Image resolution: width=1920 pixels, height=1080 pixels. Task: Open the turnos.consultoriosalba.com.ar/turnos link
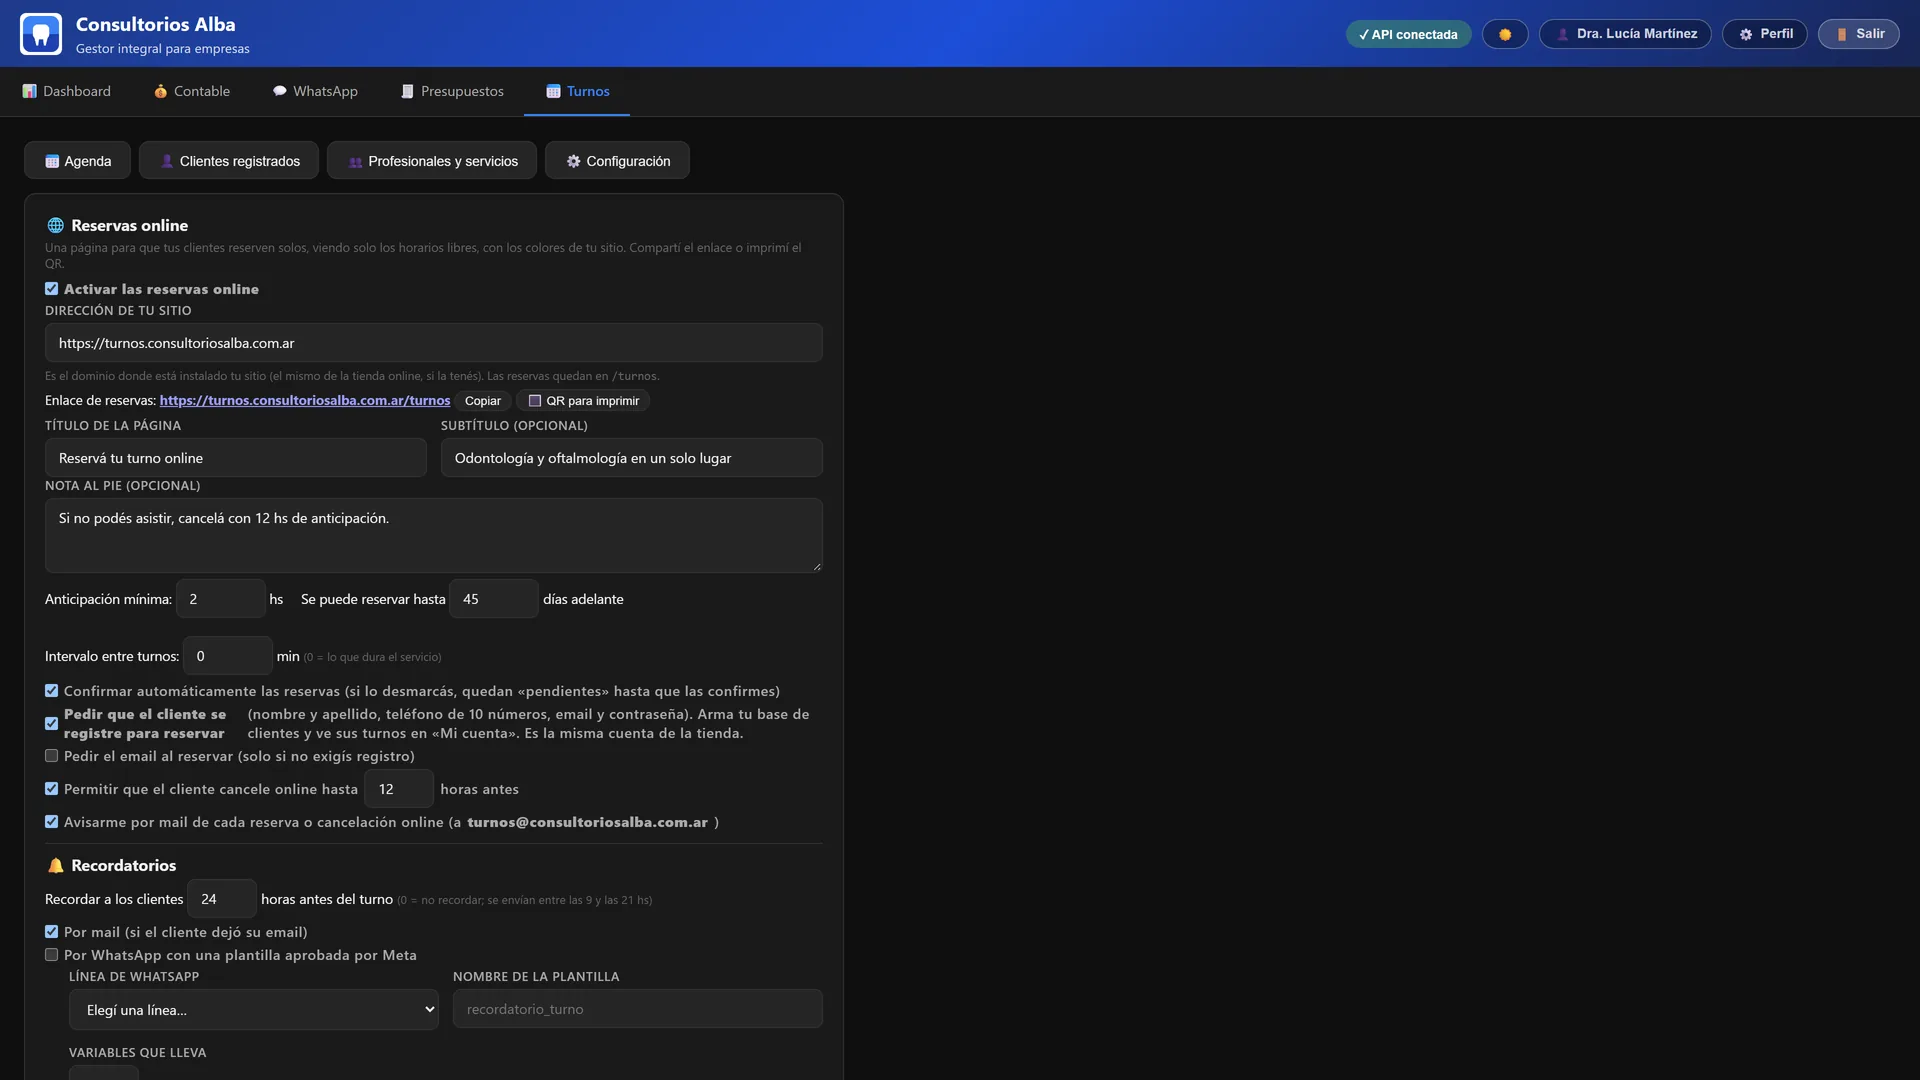pyautogui.click(x=305, y=401)
